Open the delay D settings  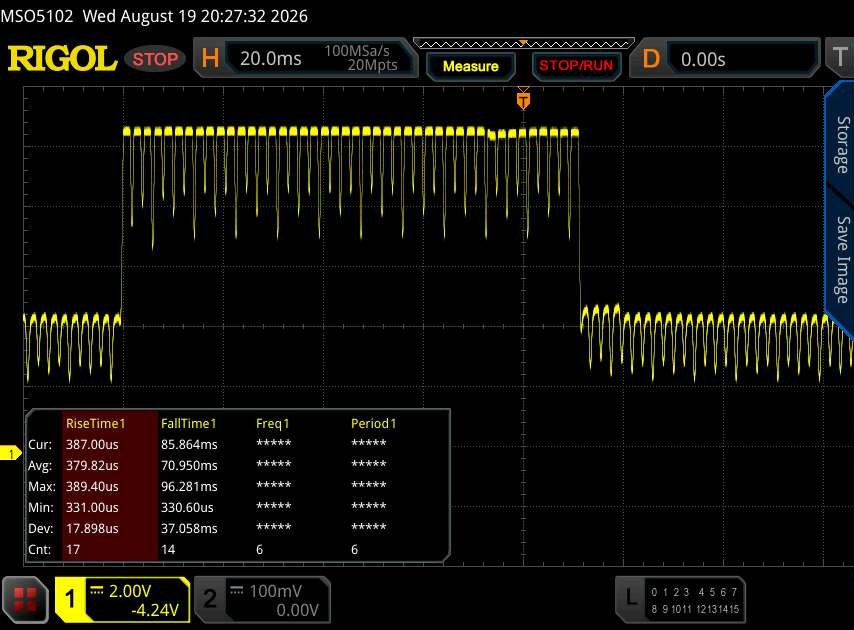651,58
